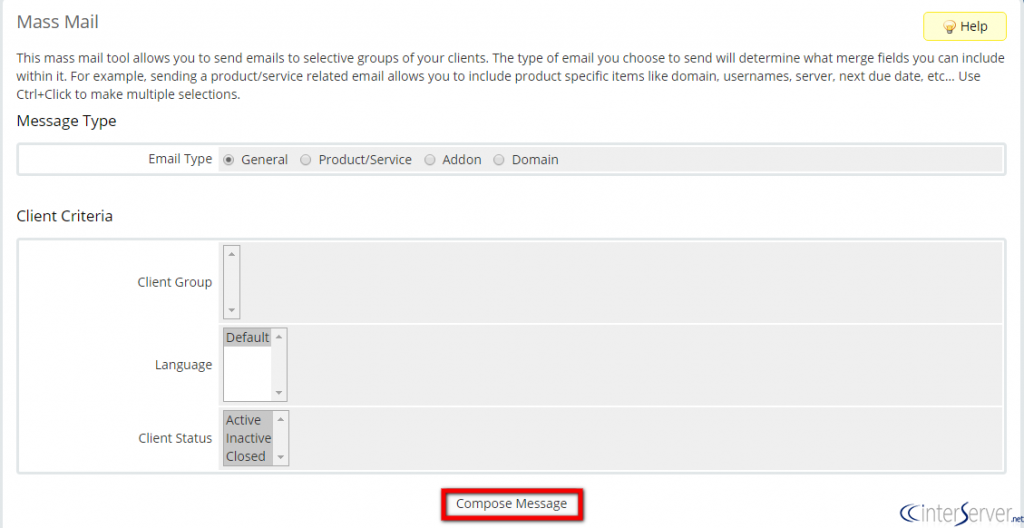Click the Client Group list up arrow
Viewport: 1024px width, 528px height.
coord(232,254)
